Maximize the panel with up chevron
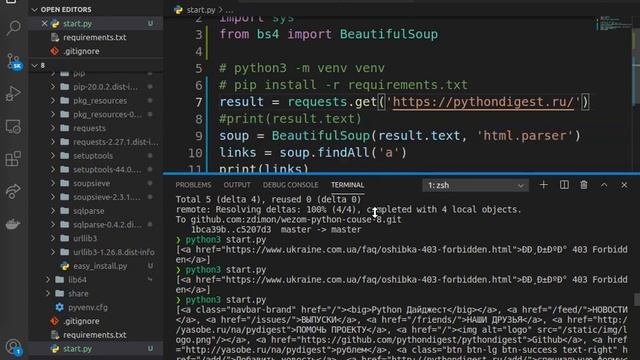 [604, 185]
